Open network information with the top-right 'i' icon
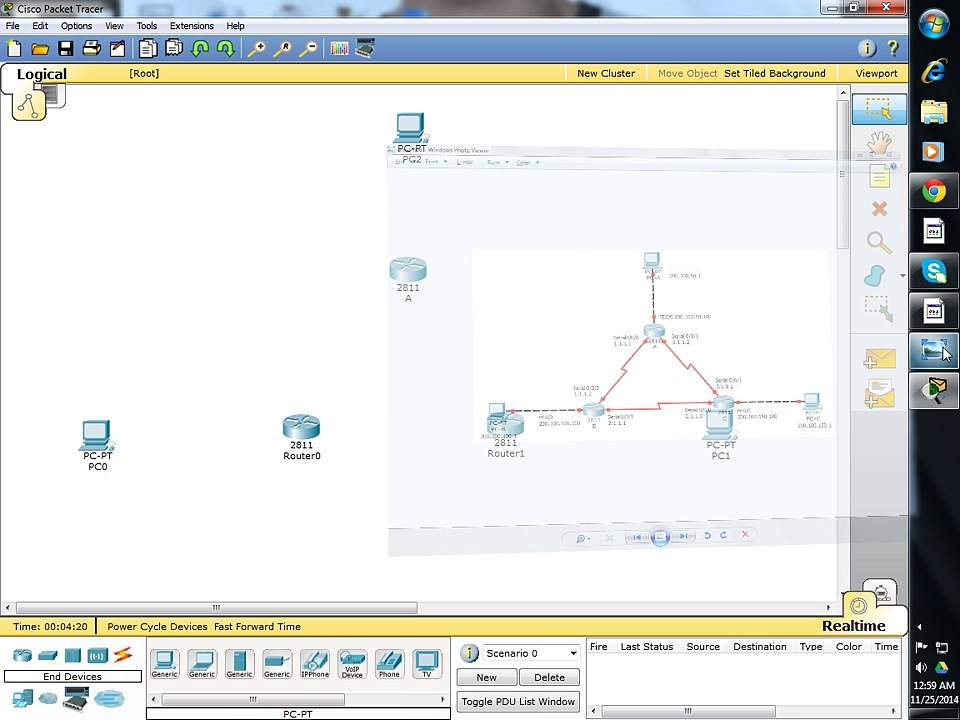 [x=866, y=48]
